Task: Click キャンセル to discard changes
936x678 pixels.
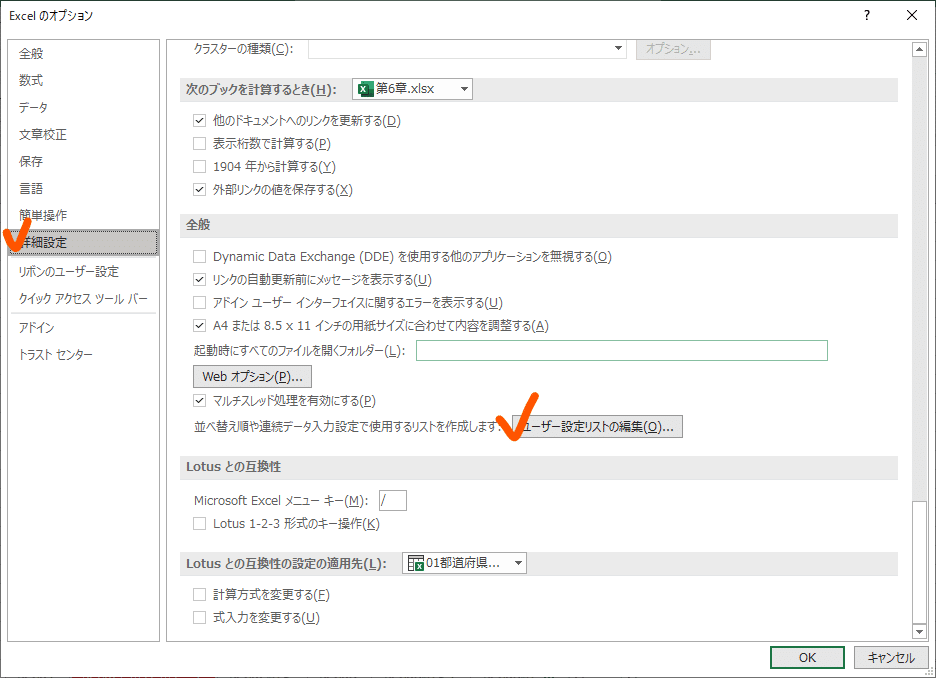Action: tap(891, 658)
